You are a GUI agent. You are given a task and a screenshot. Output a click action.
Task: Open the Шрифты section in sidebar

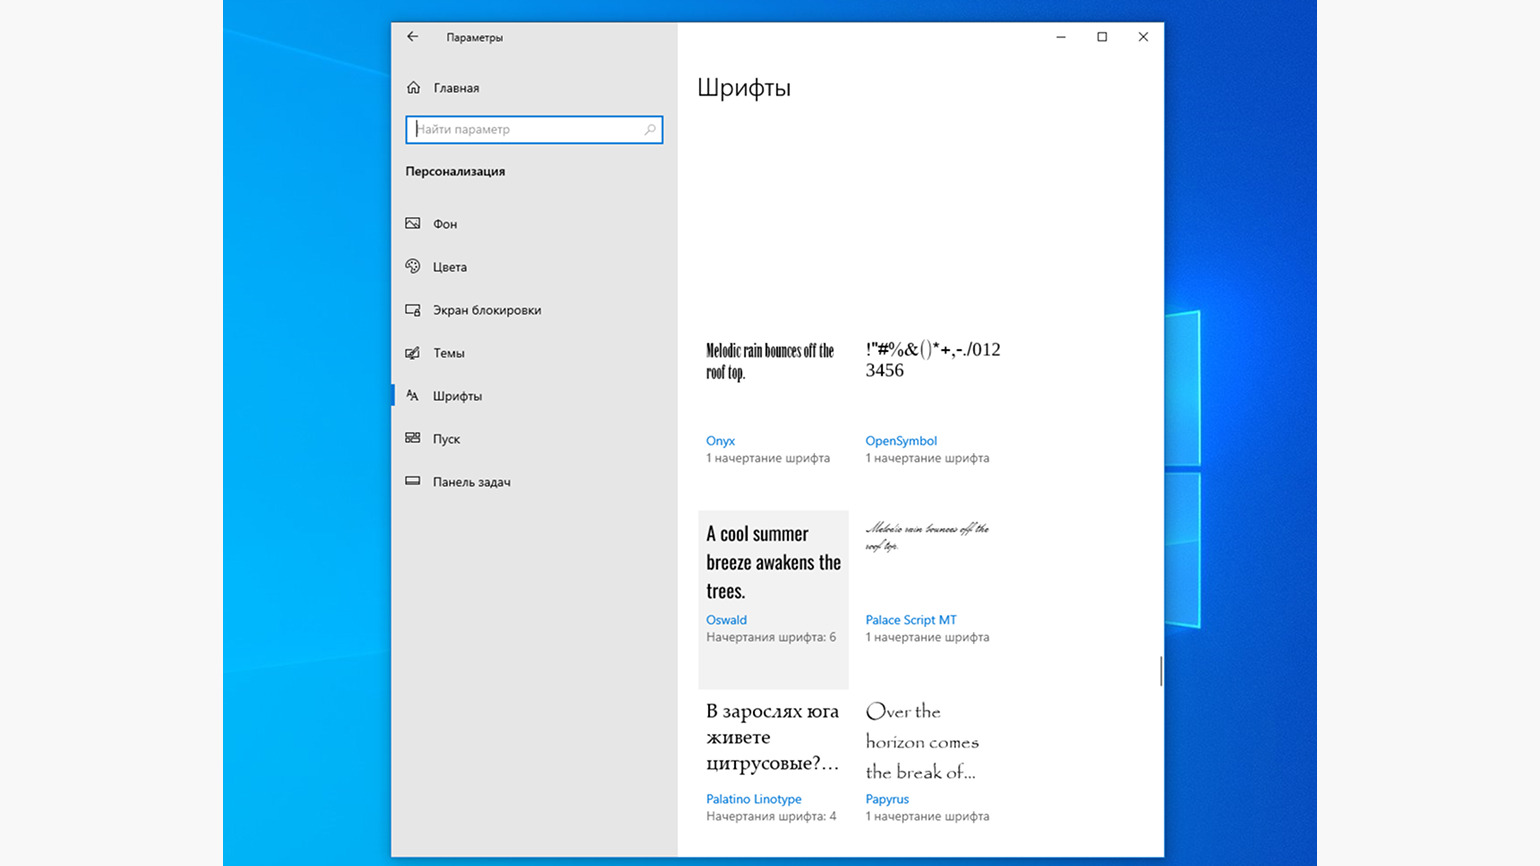click(457, 396)
